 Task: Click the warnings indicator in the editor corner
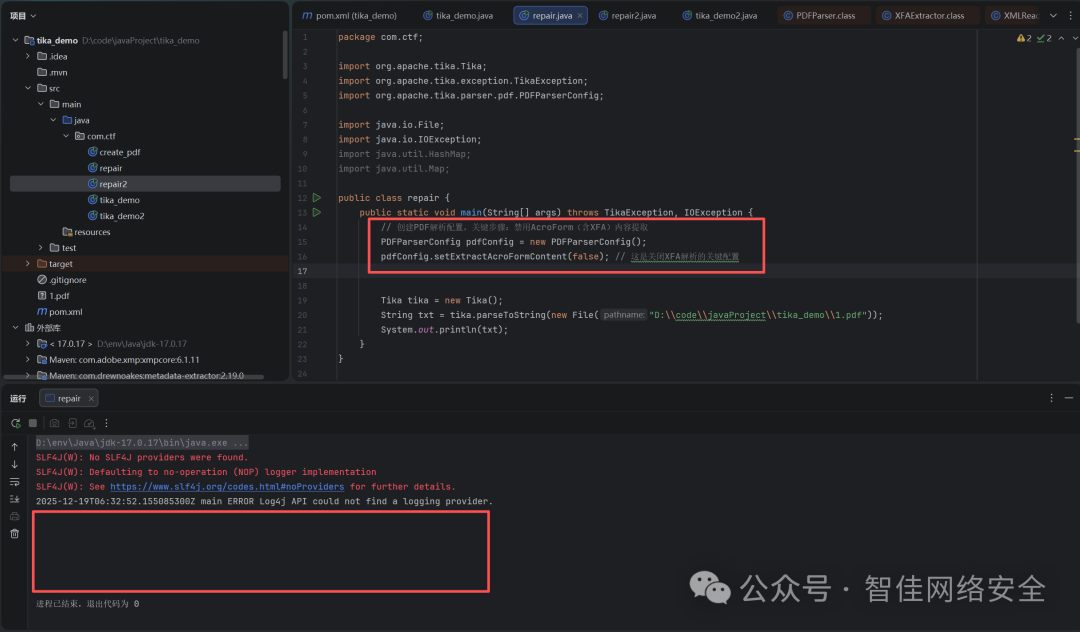(x=1023, y=38)
